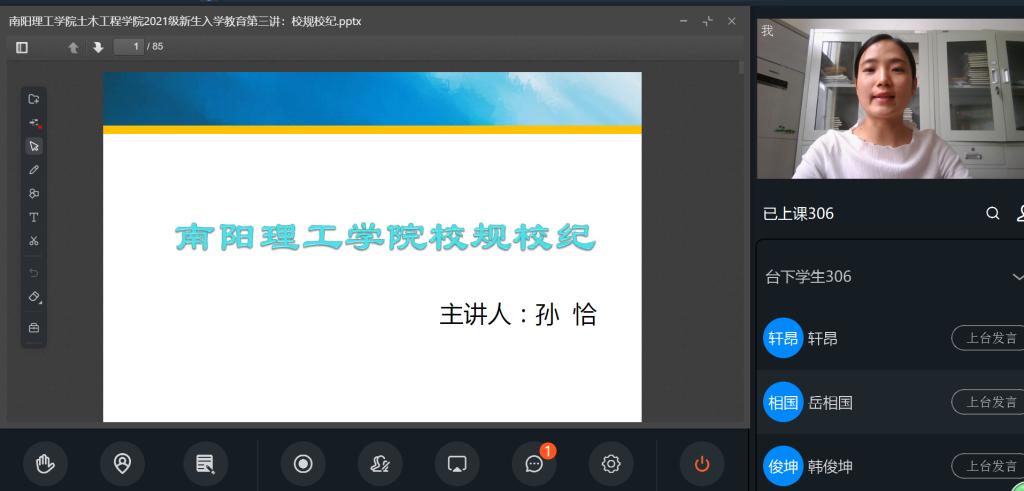Click the raise hand icon
Viewport: 1024px width, 491px height.
[x=45, y=463]
